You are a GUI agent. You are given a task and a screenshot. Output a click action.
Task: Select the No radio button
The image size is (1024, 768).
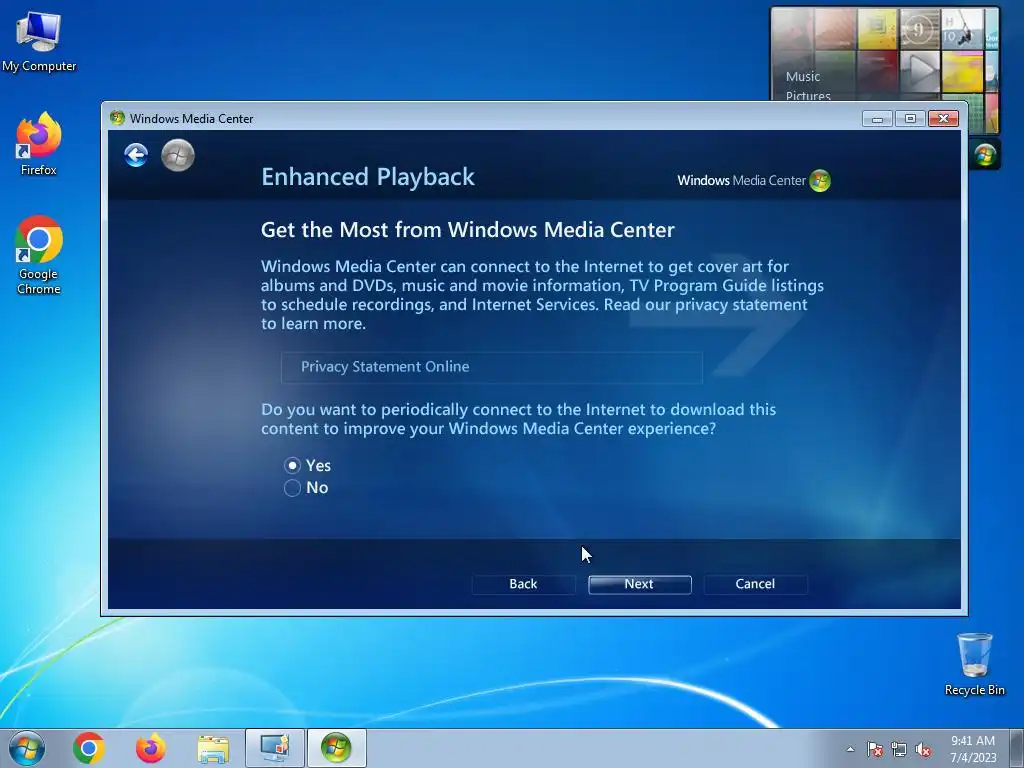[x=292, y=488]
